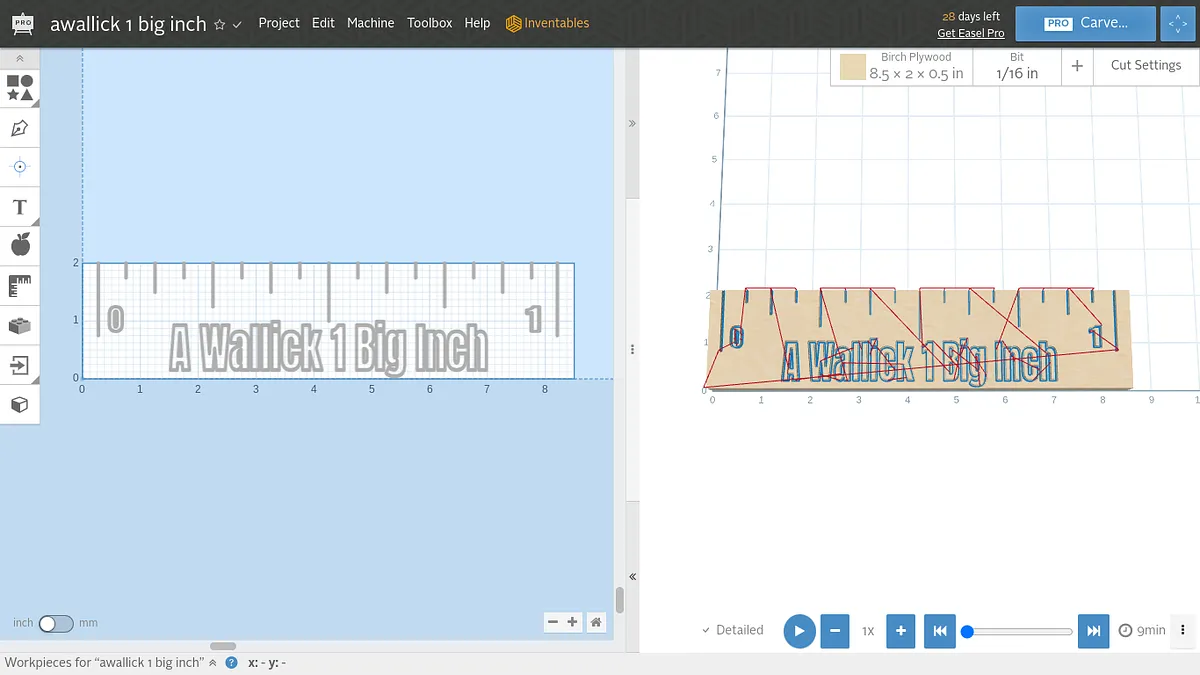This screenshot has width=1200, height=675.
Task: Open the Text tool
Action: click(20, 207)
